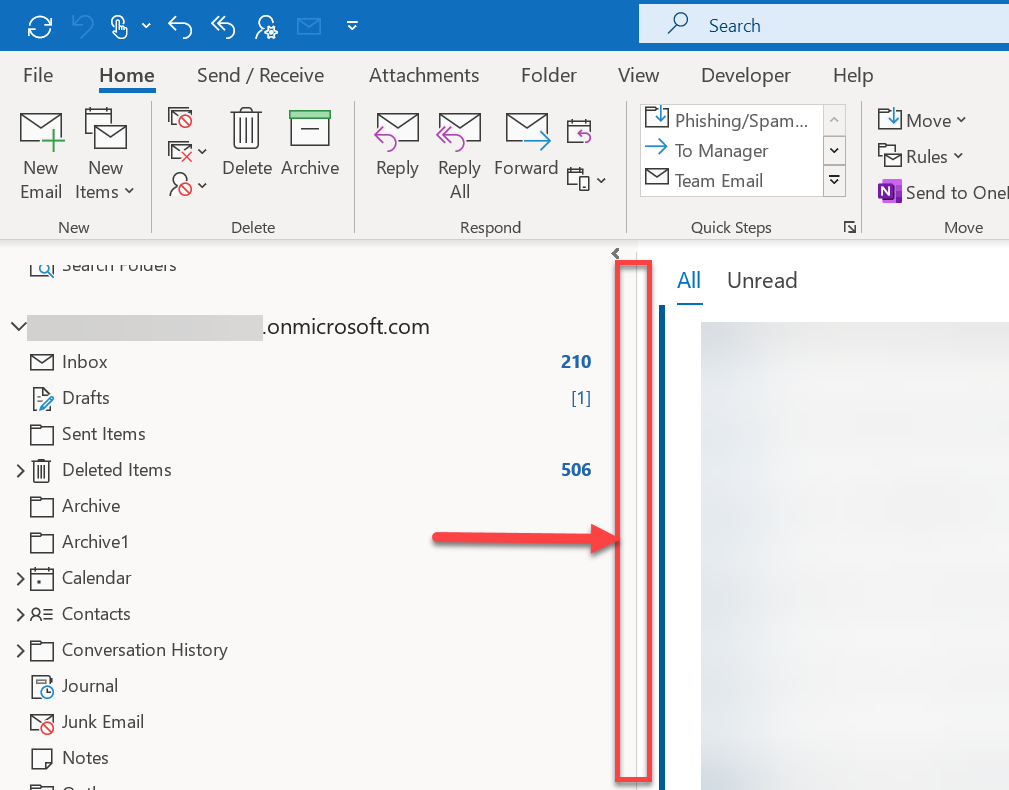Collapse the folder pane with the arrow
The height and width of the screenshot is (790, 1009).
tap(614, 253)
